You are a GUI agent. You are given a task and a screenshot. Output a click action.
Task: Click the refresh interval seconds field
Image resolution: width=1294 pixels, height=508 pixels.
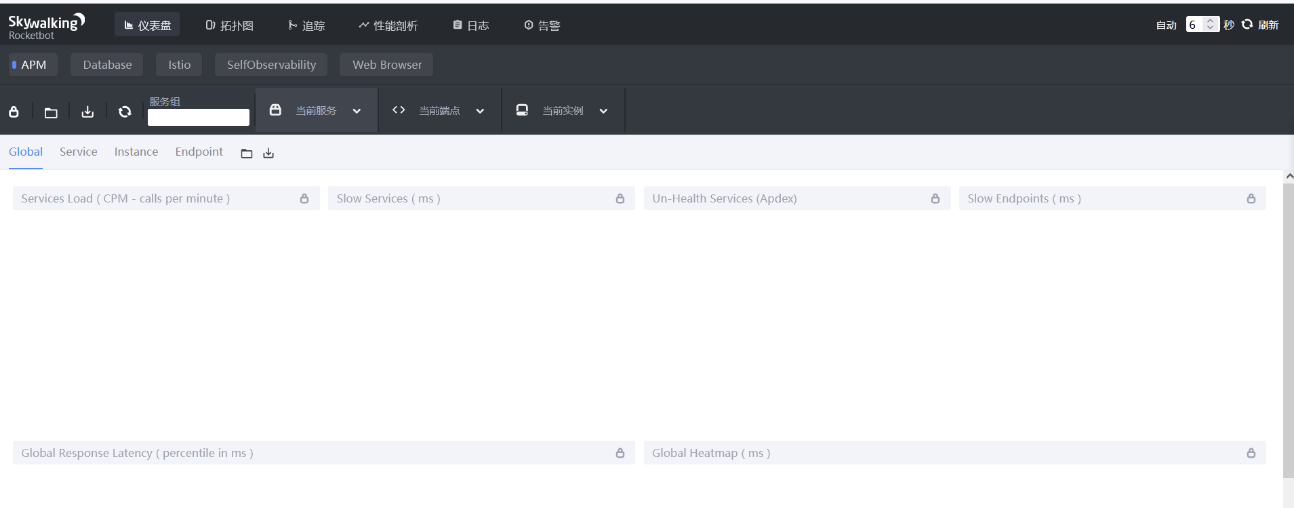[x=1202, y=25]
